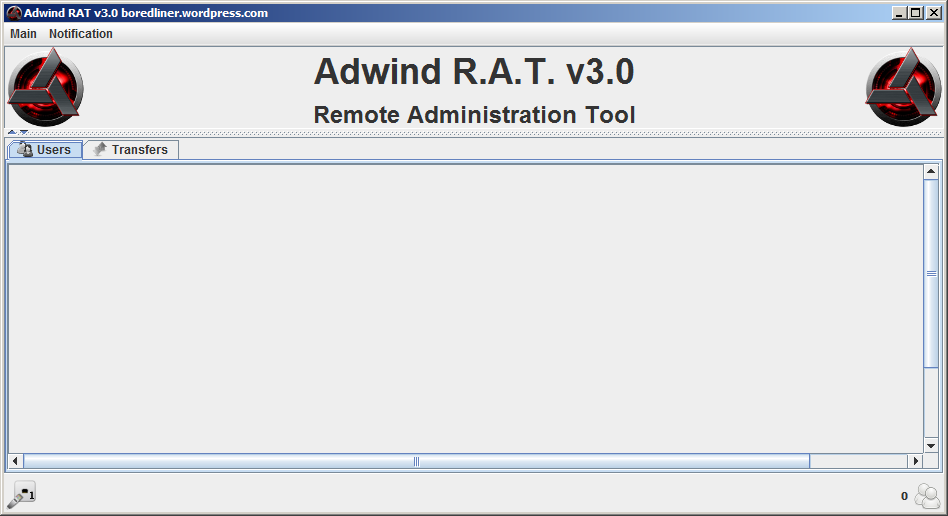948x516 pixels.
Task: Click the plug icon in the bottom-left status bar
Action: pyautogui.click(x=21, y=494)
